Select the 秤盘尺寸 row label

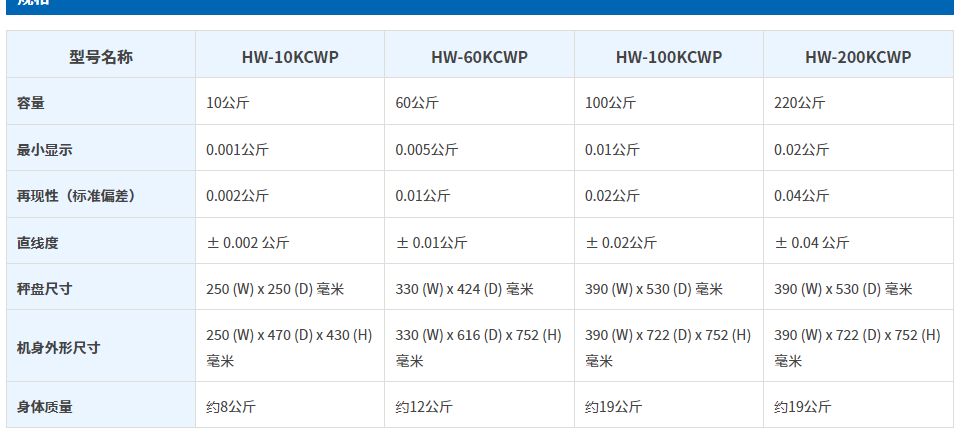[45, 289]
